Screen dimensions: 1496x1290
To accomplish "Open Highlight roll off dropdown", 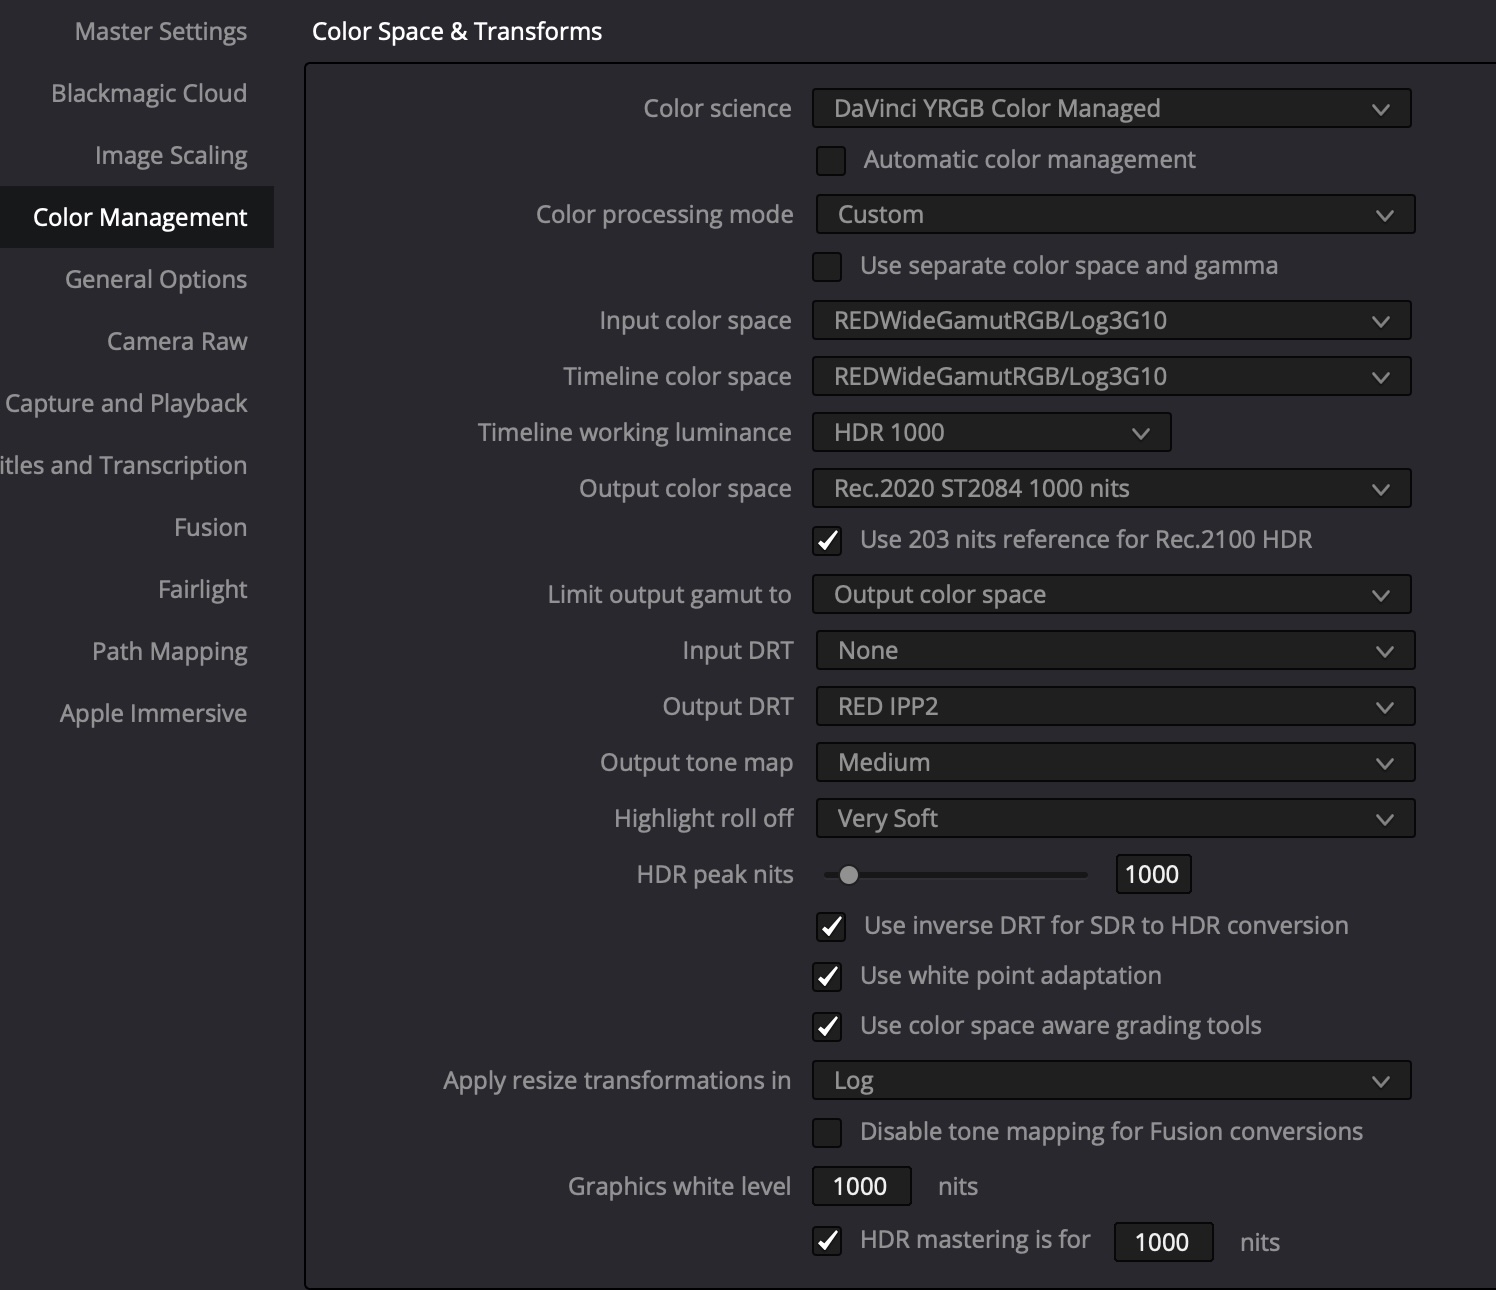I will pos(1115,818).
